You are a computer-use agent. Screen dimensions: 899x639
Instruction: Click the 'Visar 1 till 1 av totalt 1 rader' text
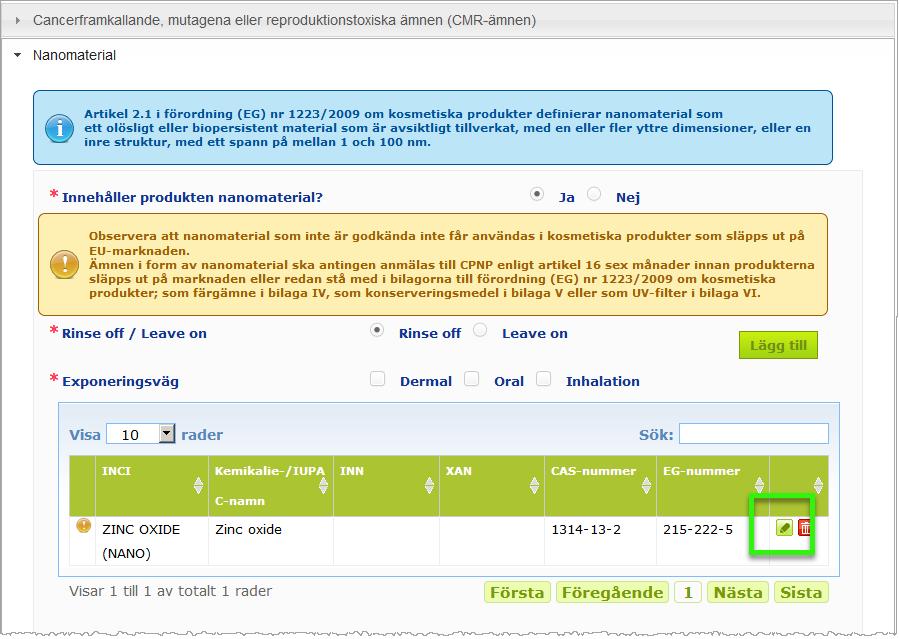coord(170,591)
